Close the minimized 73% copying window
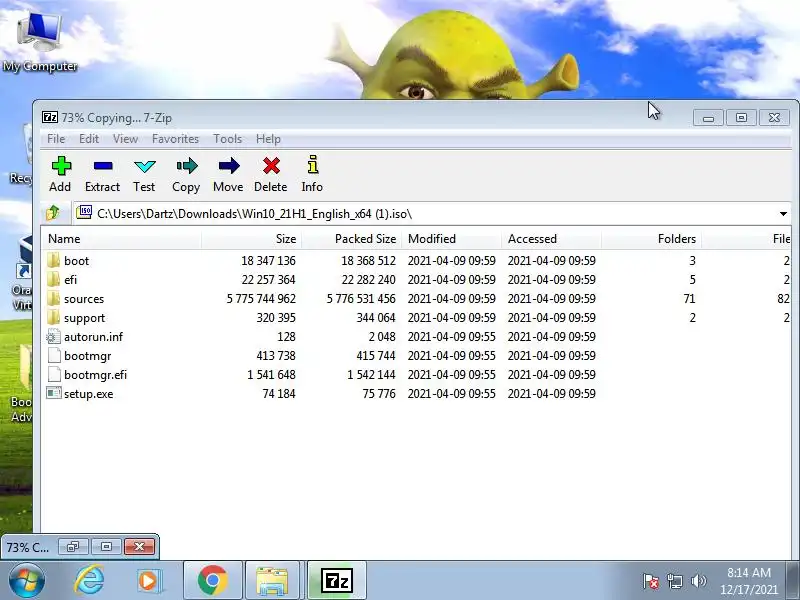Viewport: 800px width, 600px height. click(139, 547)
